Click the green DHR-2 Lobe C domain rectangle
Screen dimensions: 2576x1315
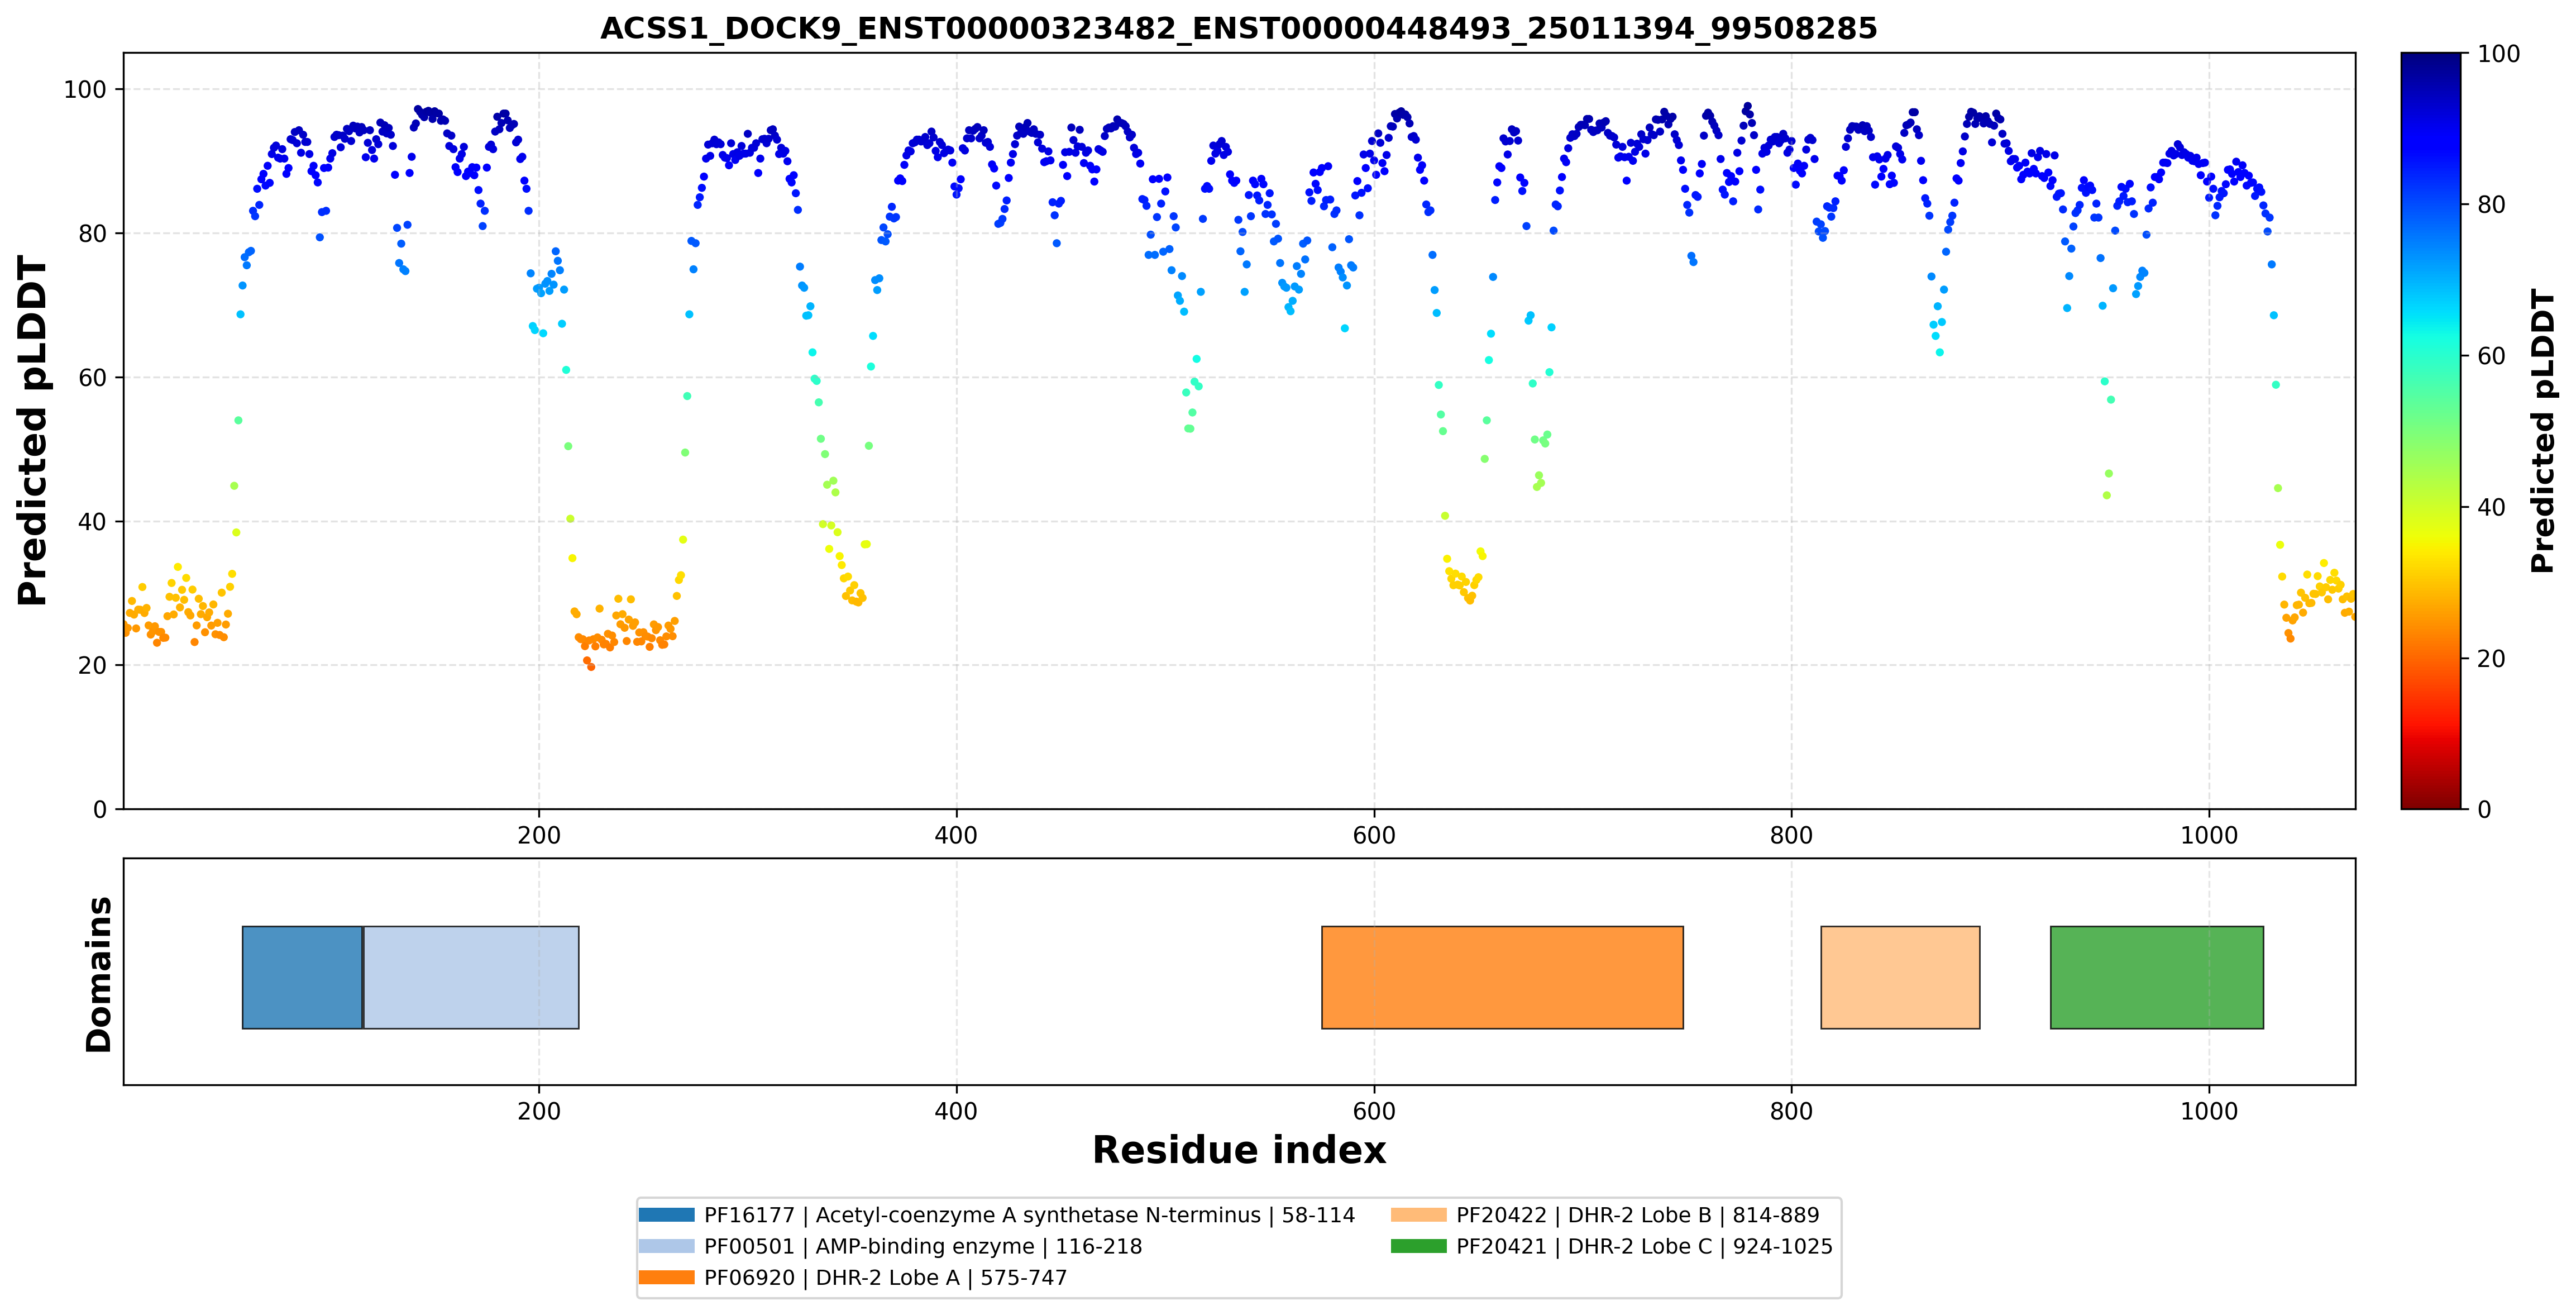click(x=2157, y=977)
